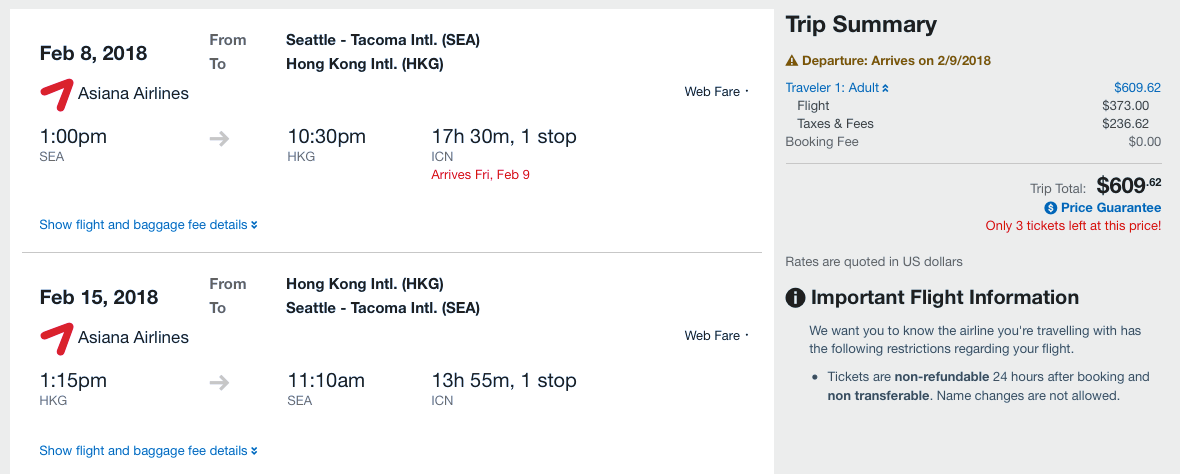Click the Trip Summary heading
Screen dimensions: 1180x474
tap(861, 25)
